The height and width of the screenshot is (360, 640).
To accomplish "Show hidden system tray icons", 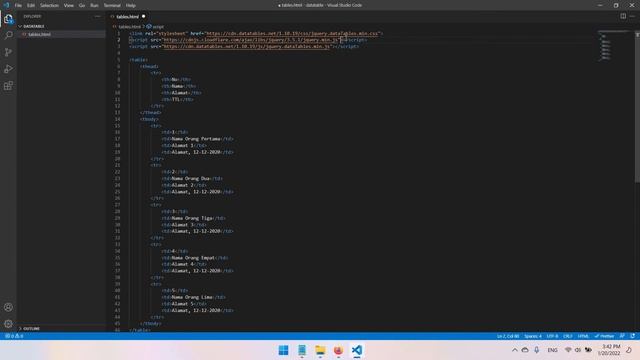I will click(515, 350).
